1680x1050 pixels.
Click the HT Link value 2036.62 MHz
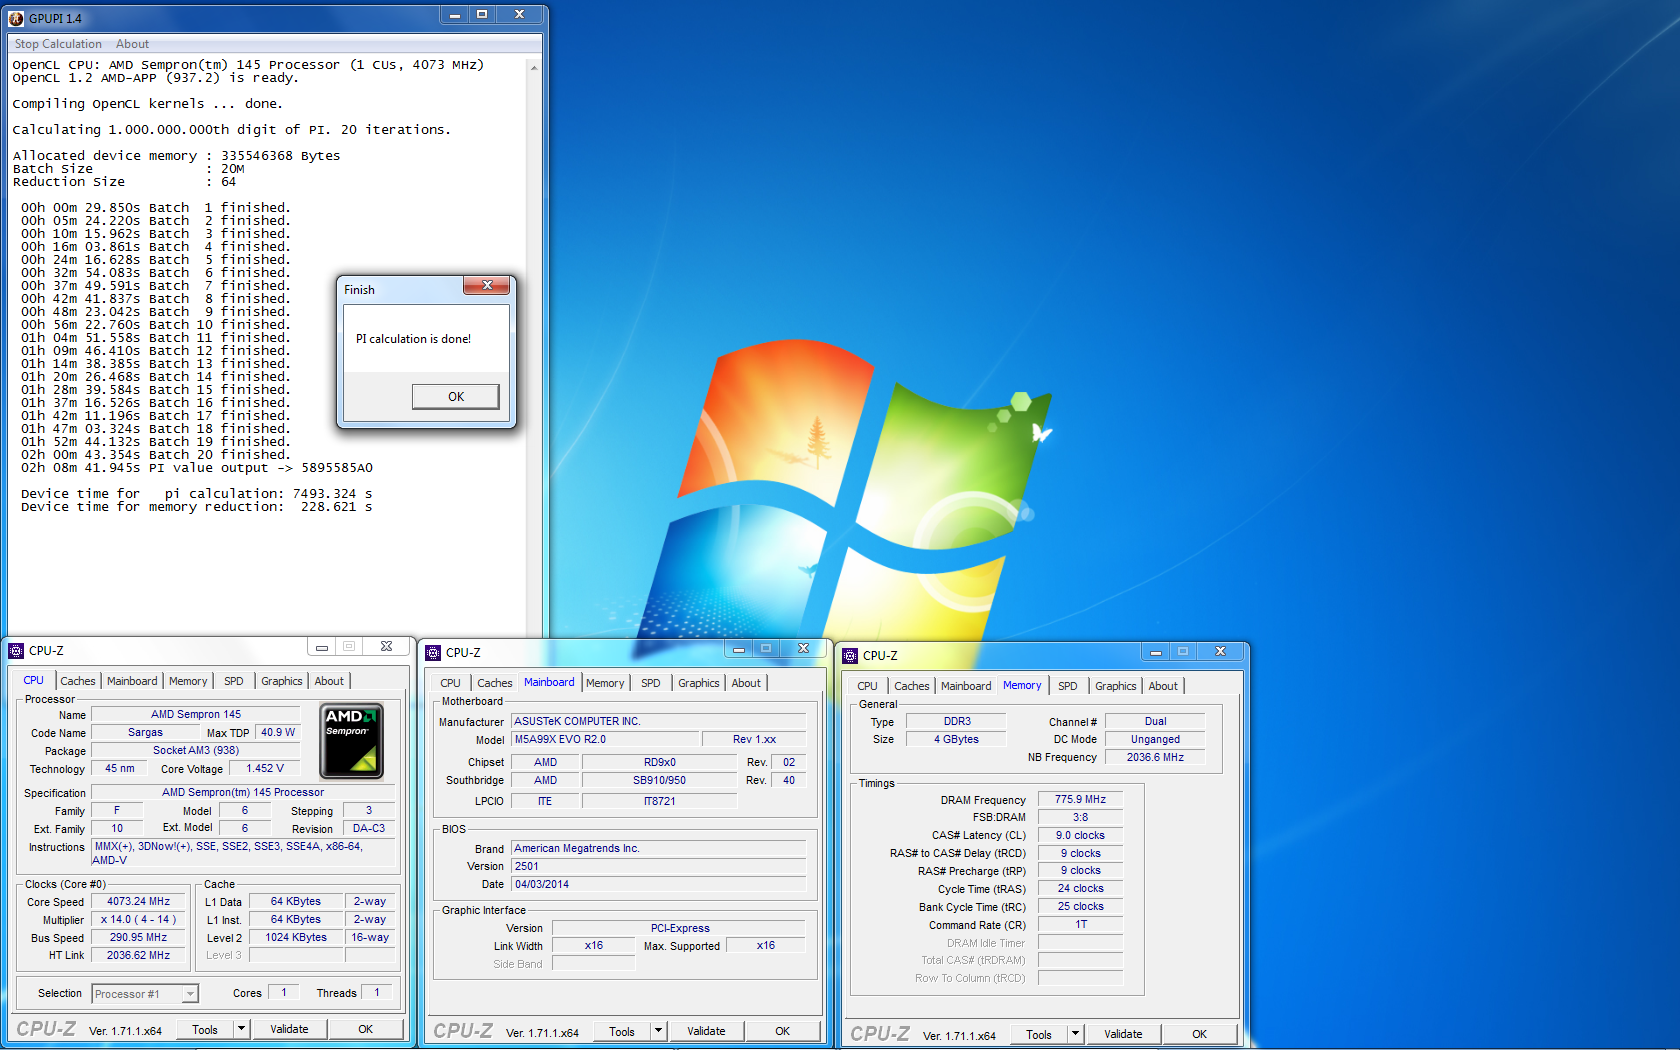(139, 956)
